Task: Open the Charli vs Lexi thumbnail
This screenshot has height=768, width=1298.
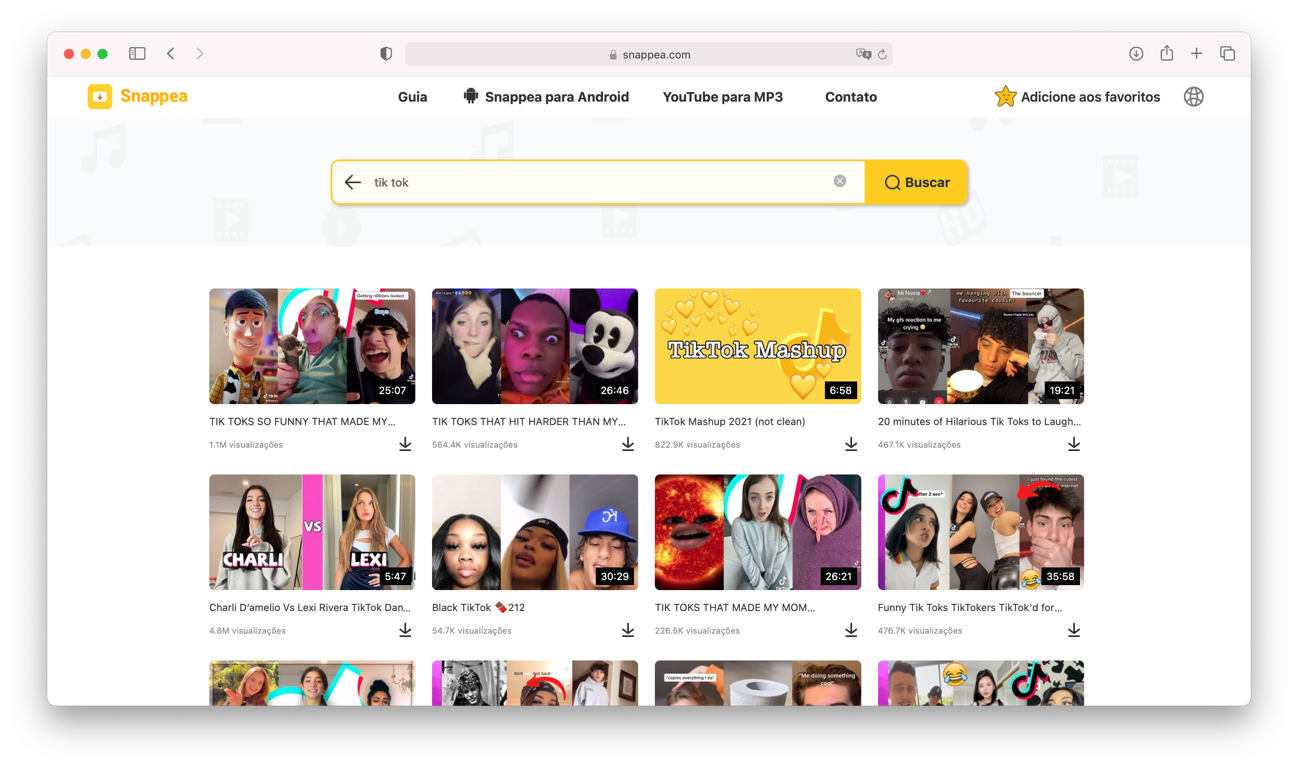Action: click(312, 532)
